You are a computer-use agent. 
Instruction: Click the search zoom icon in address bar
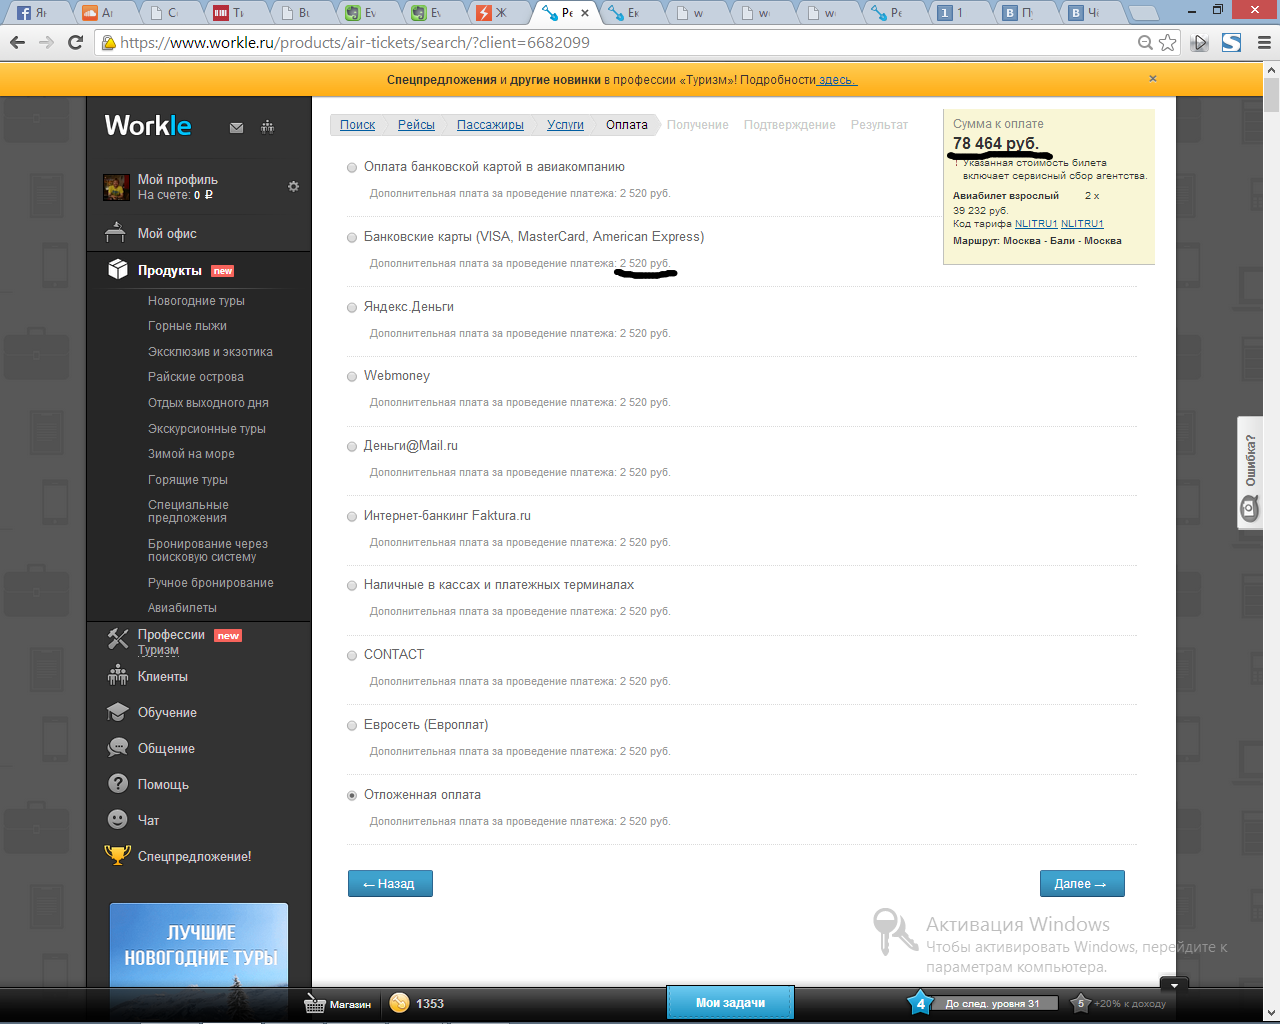click(x=1146, y=43)
